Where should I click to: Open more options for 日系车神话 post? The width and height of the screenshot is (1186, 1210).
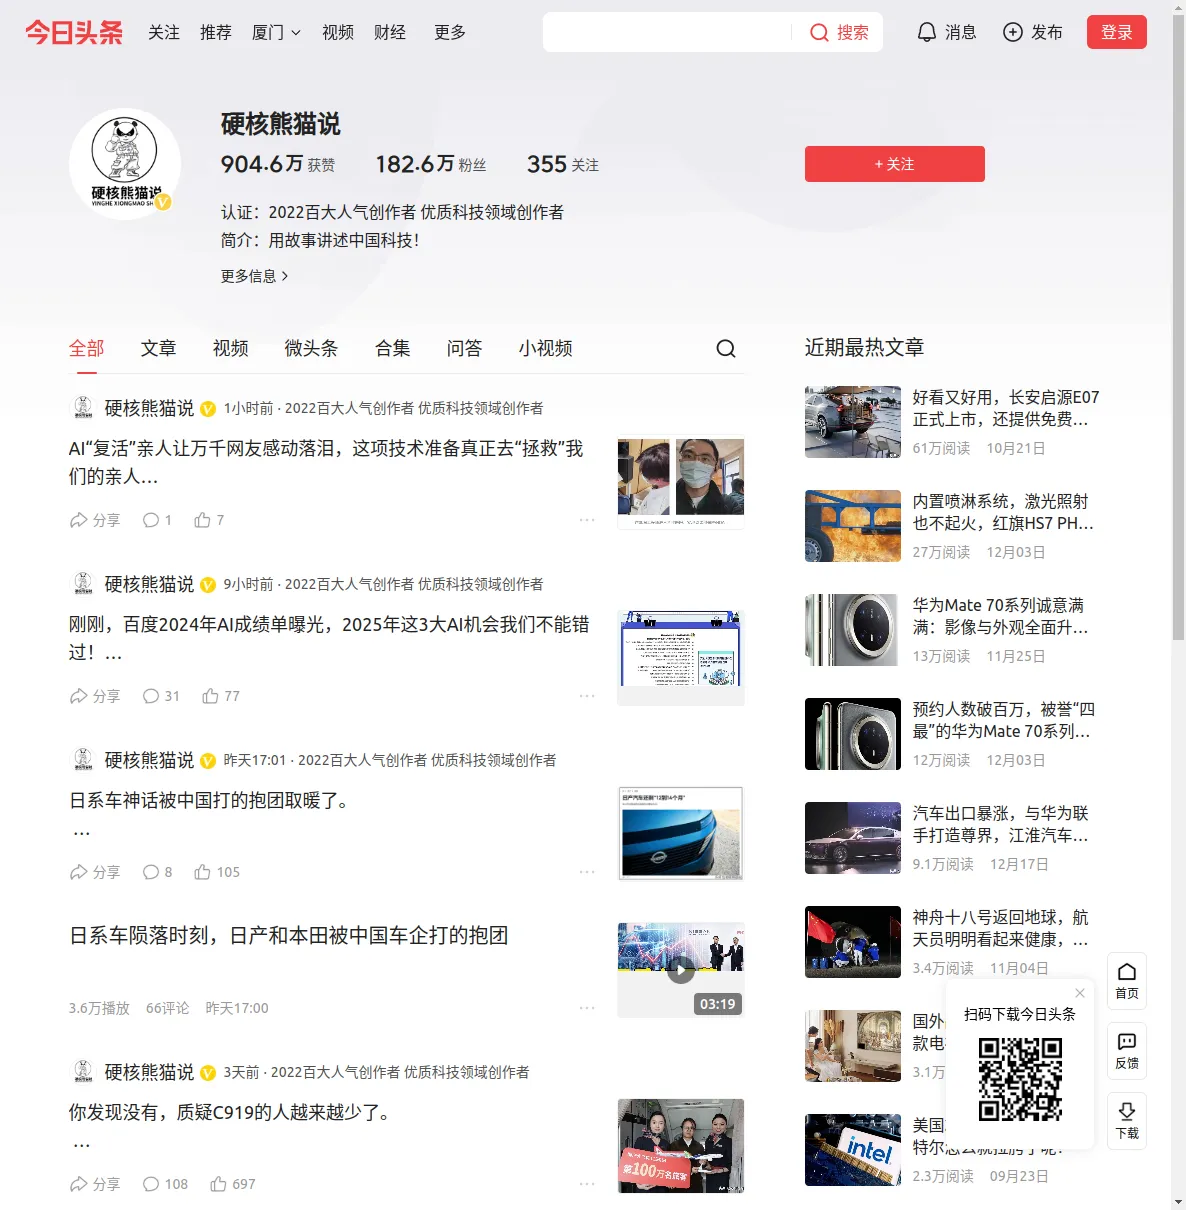click(587, 872)
